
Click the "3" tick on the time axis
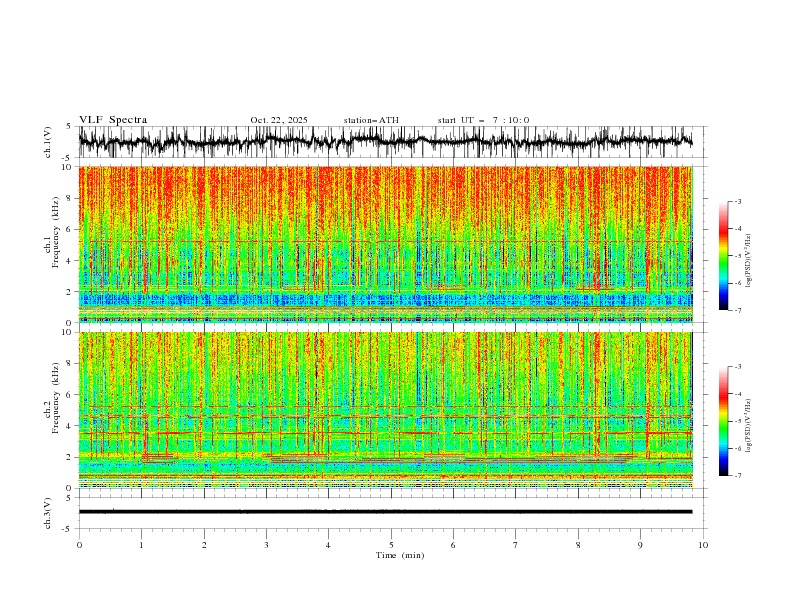[x=266, y=545]
